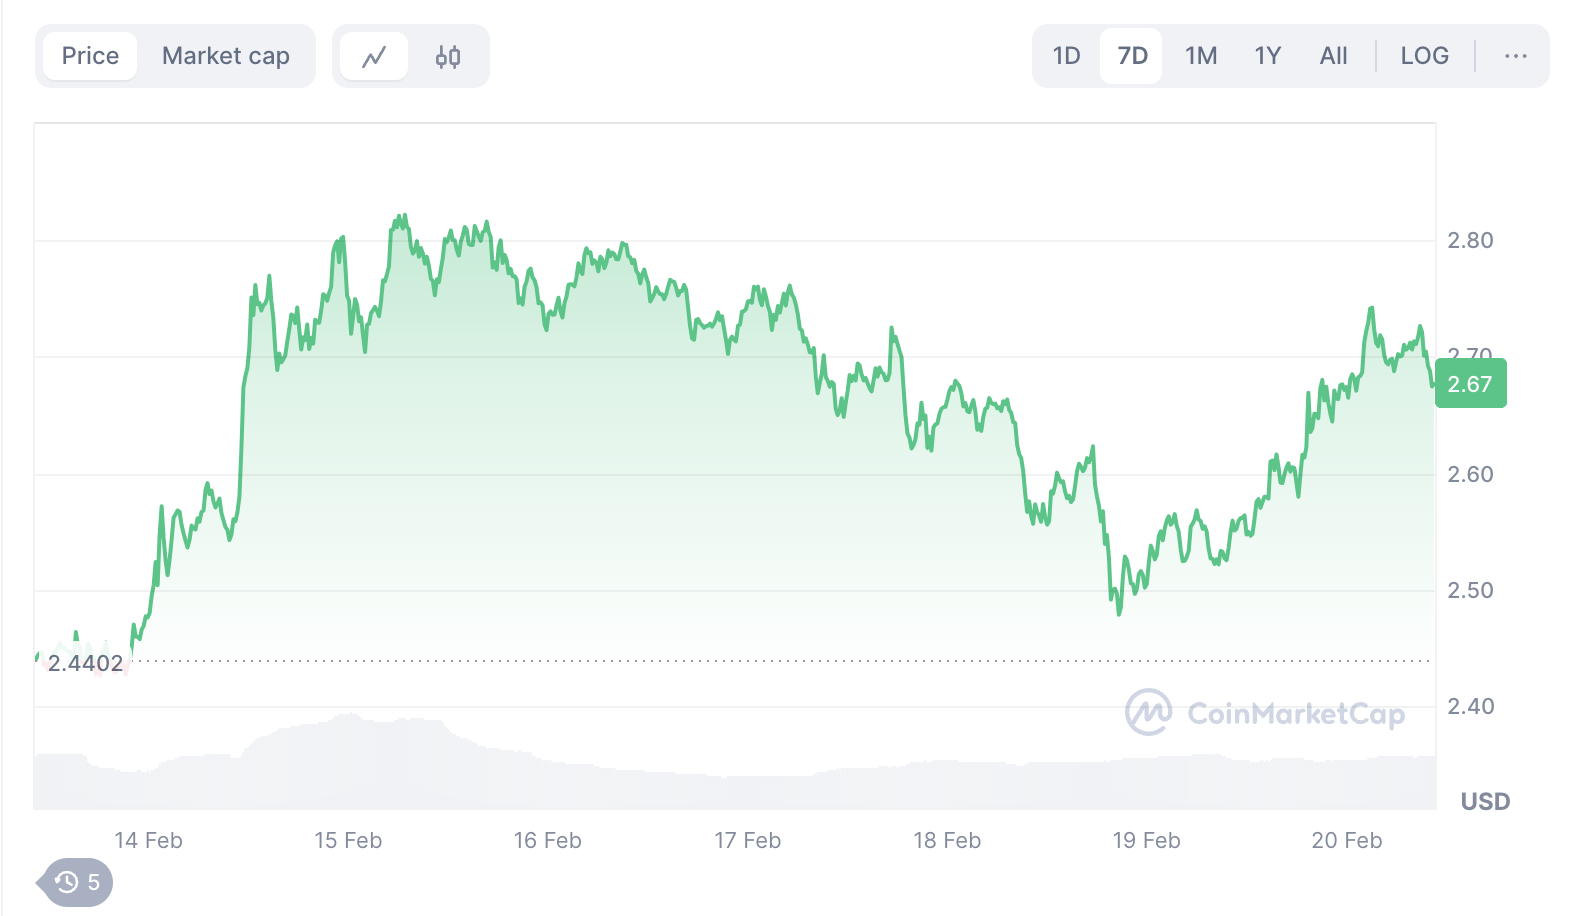Click the 2.4402 starting price label
Viewport: 1572px width, 916px height.
click(85, 663)
